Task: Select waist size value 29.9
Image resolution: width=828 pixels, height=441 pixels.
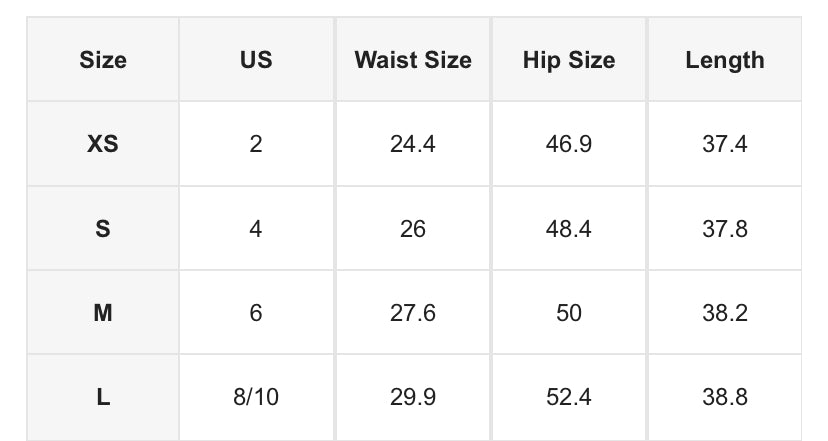Action: (x=412, y=397)
